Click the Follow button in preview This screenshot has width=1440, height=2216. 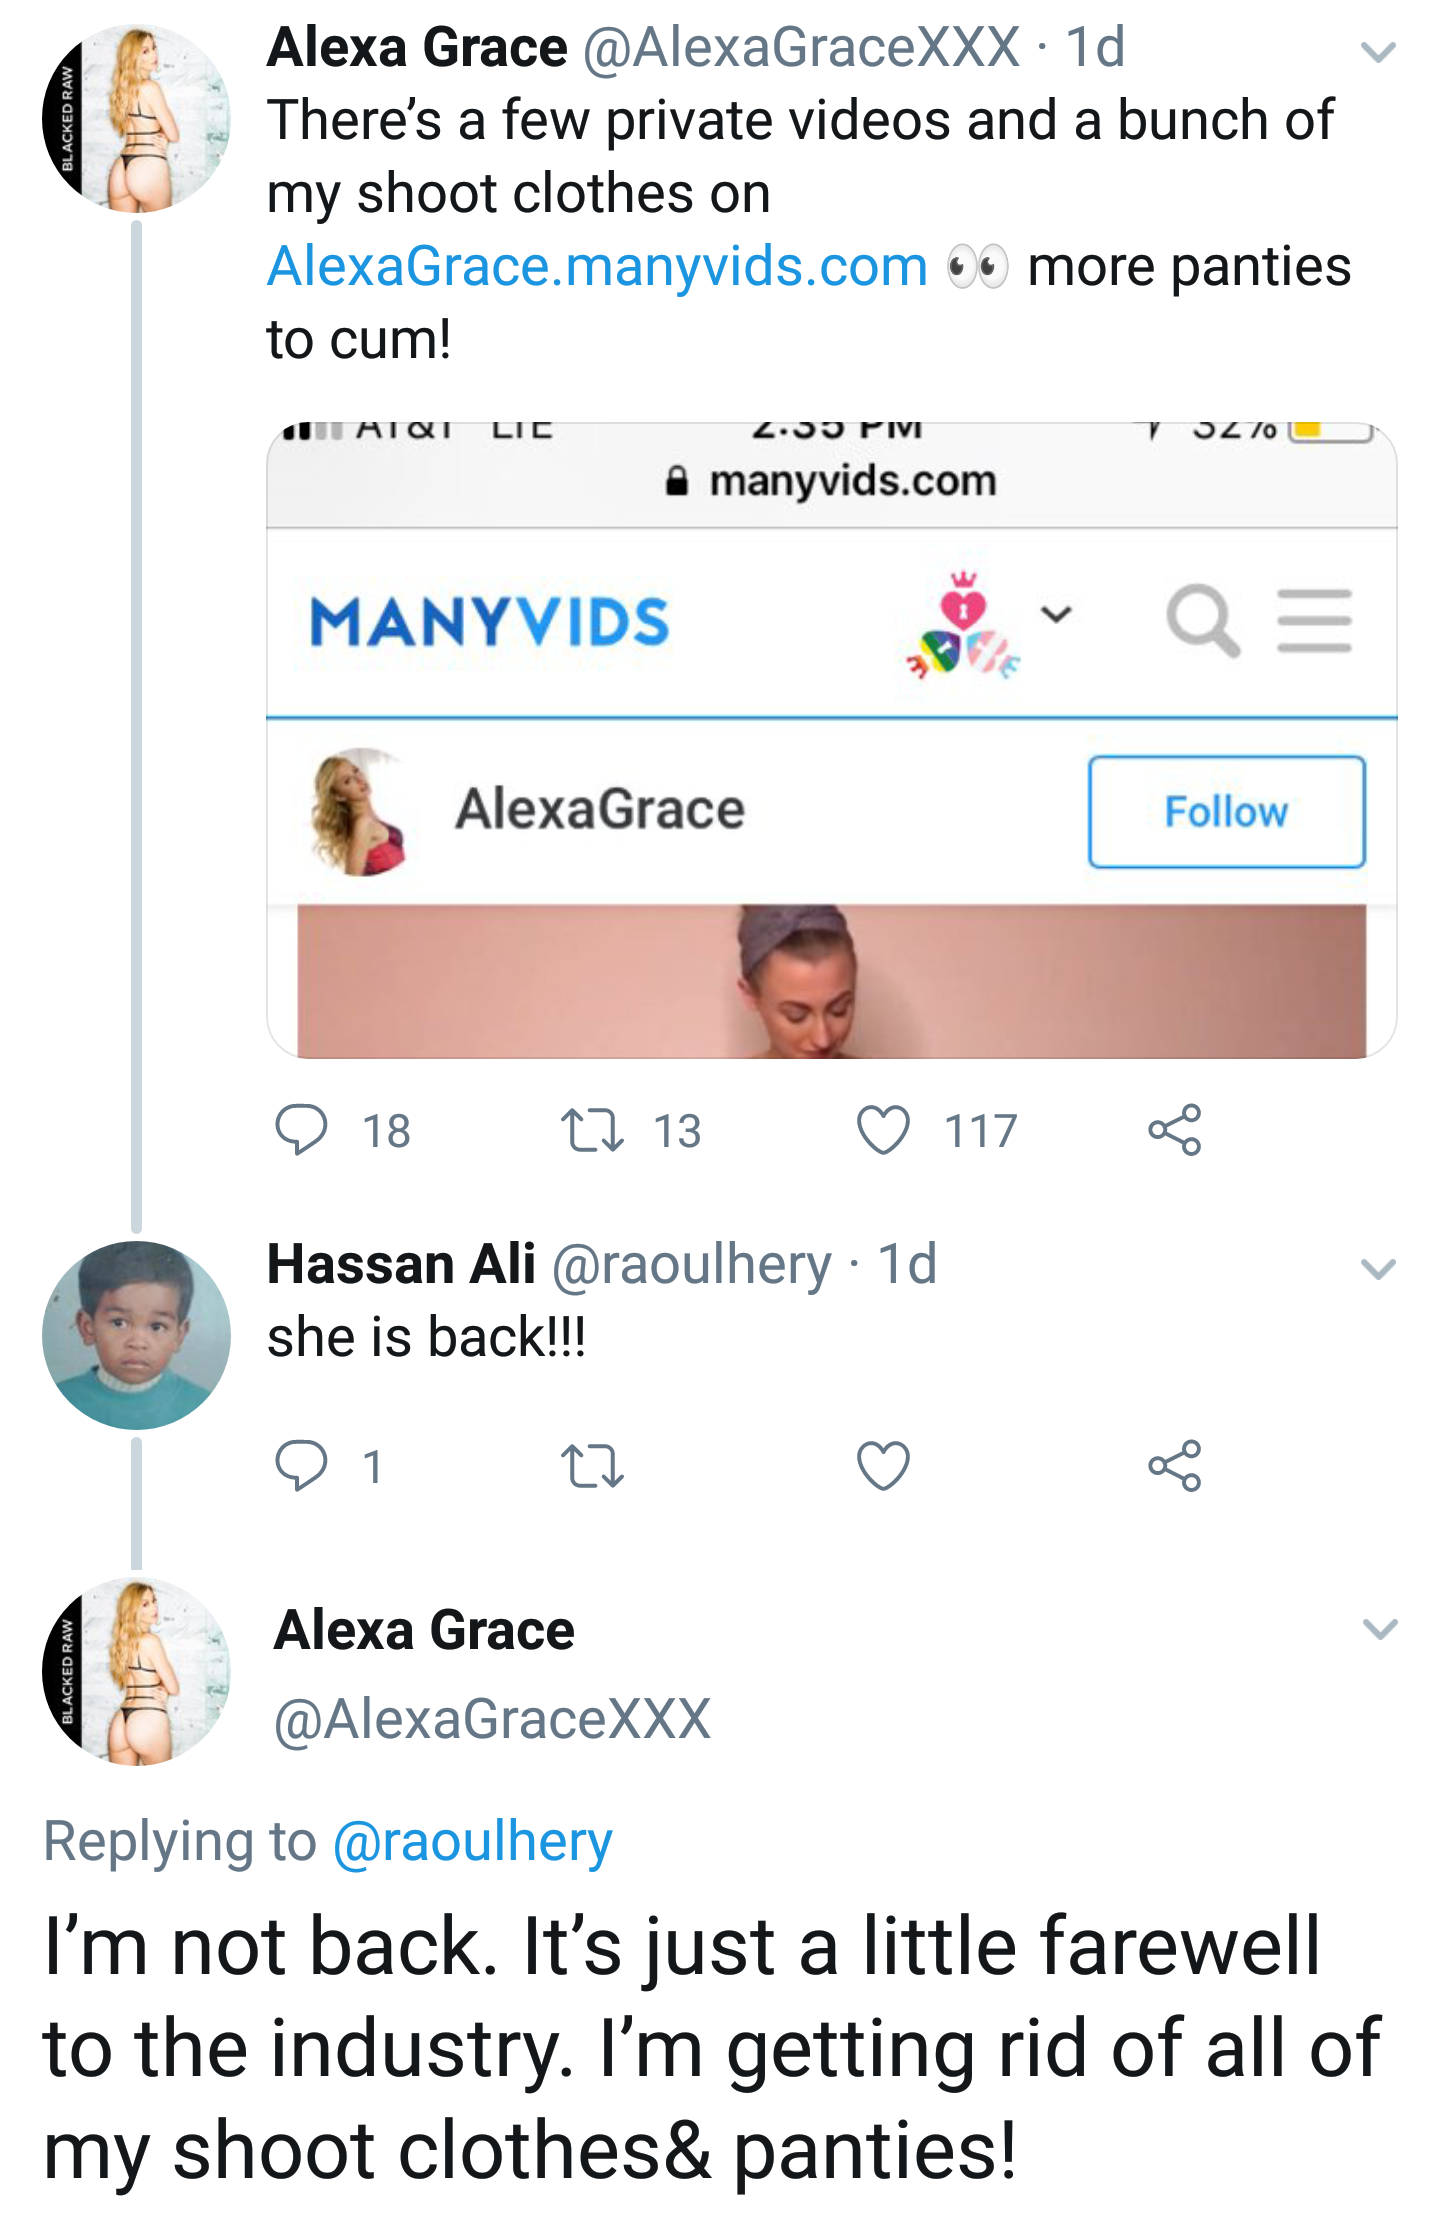tap(1226, 812)
